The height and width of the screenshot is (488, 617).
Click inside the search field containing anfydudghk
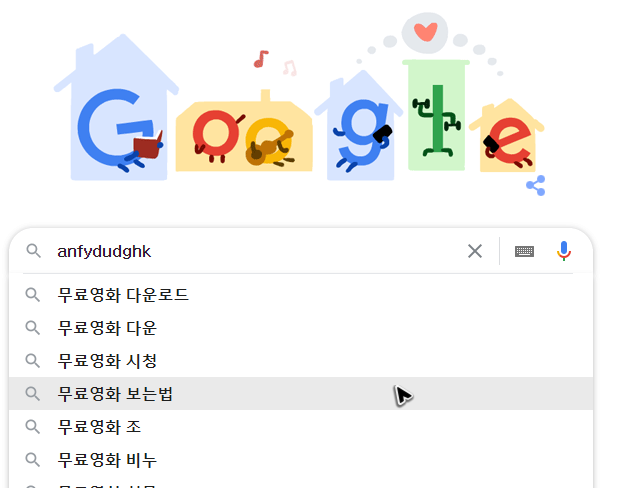(x=260, y=251)
